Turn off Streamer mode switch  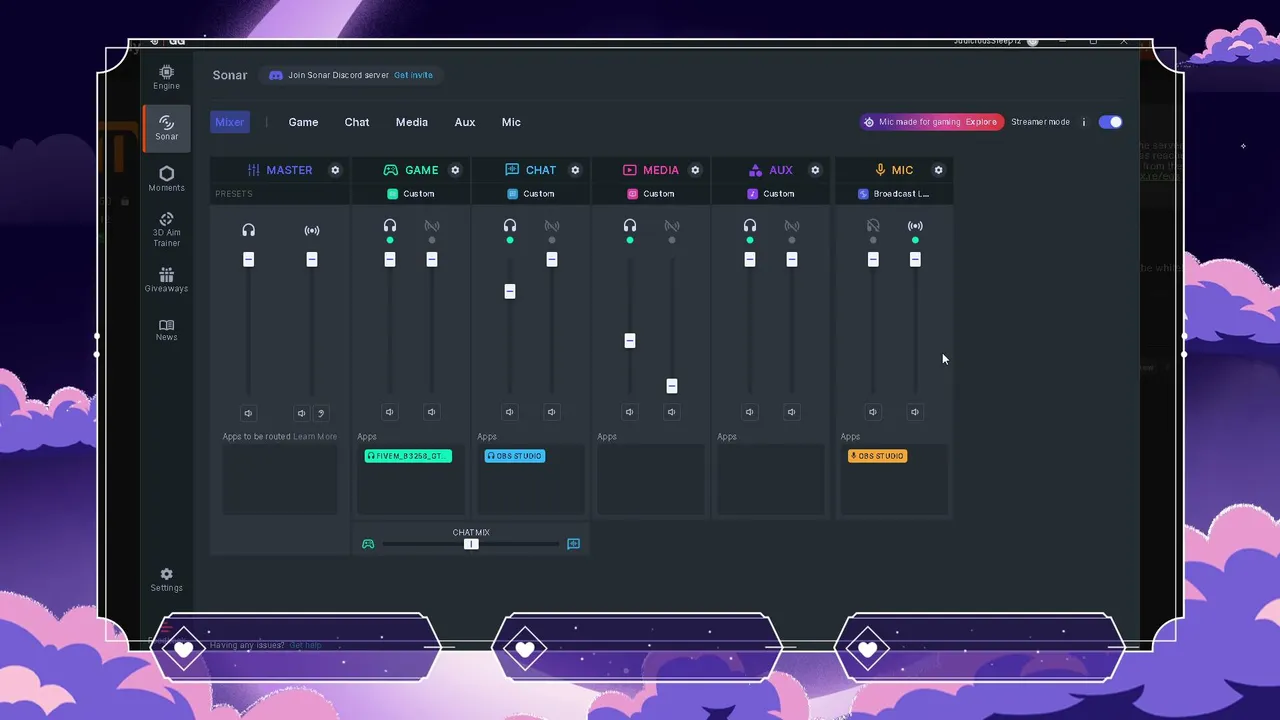[x=1110, y=122]
